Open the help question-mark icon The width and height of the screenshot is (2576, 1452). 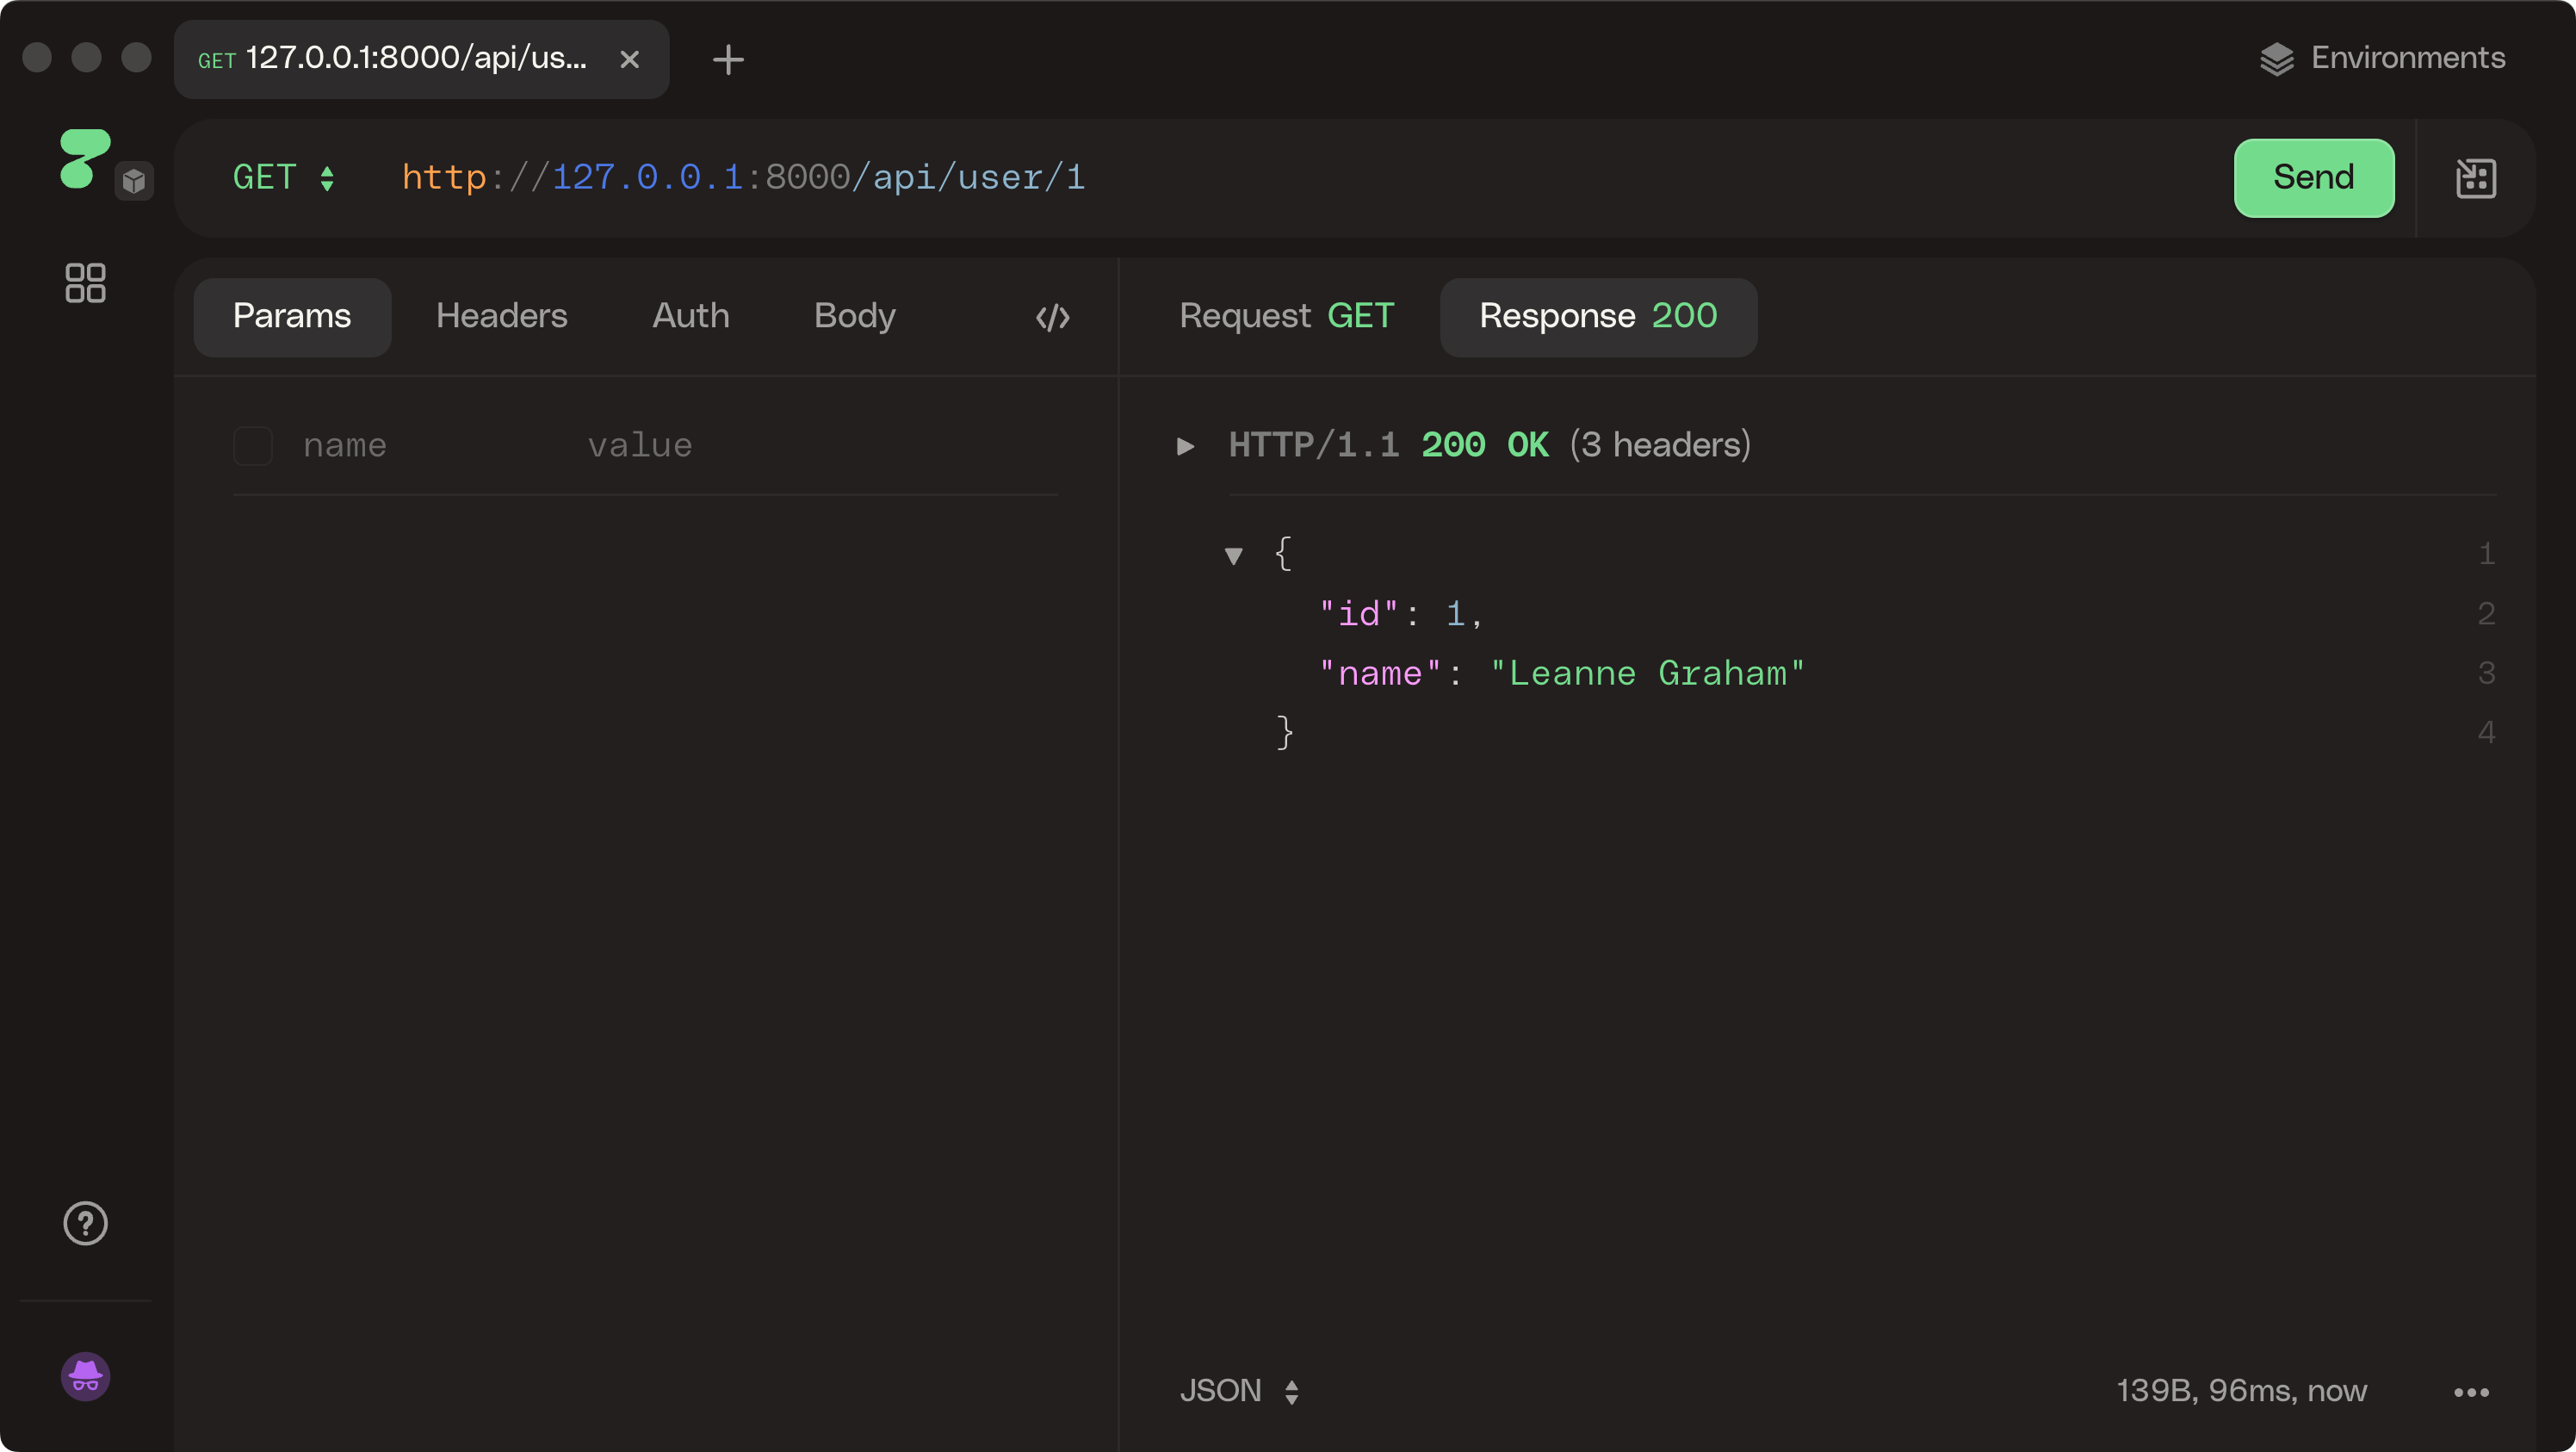point(85,1224)
